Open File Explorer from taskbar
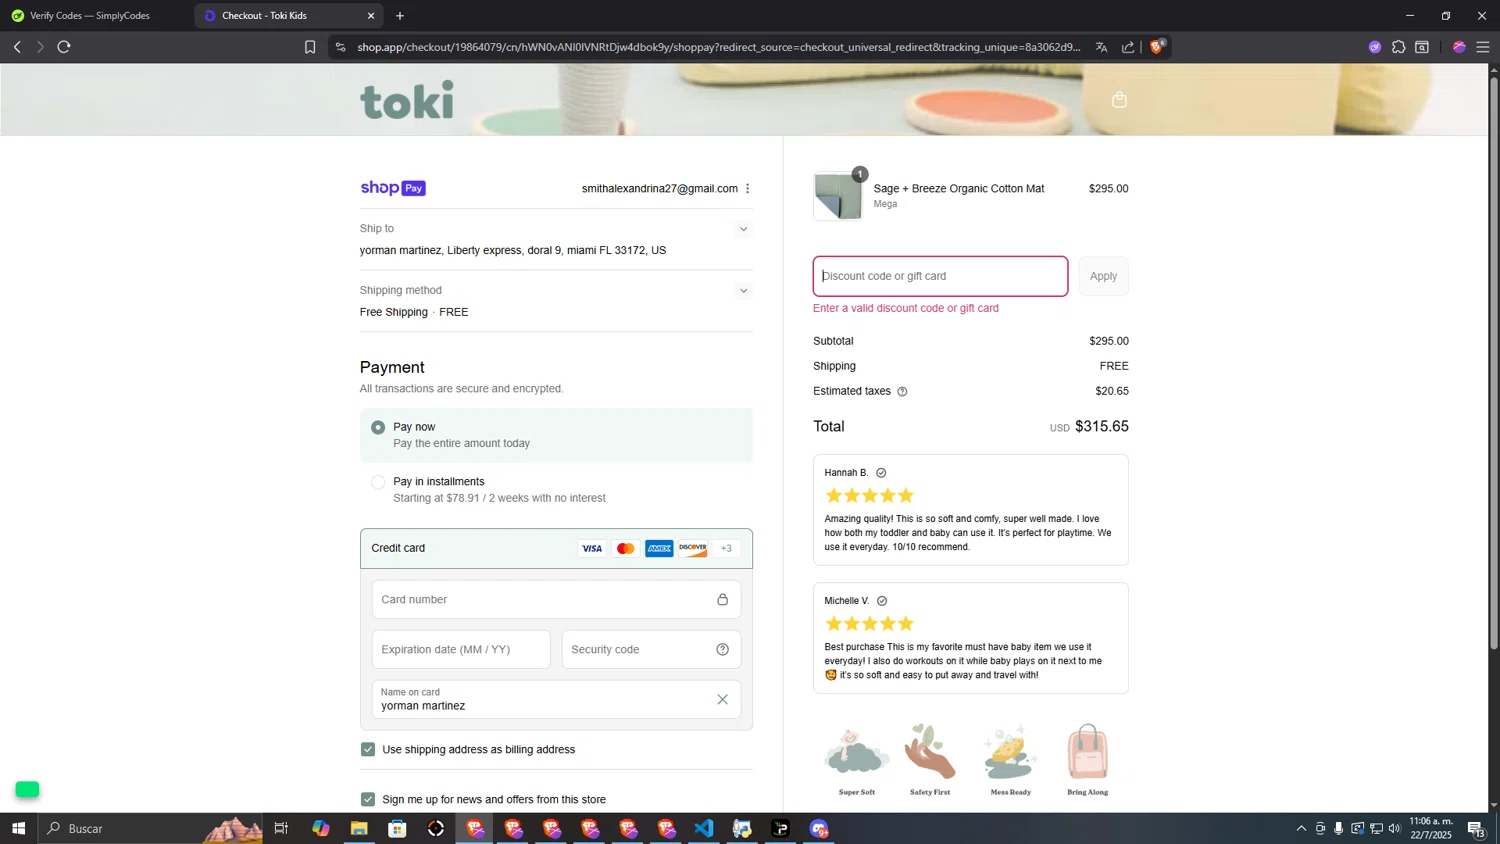Screen dimensions: 1500x844 coord(359,828)
